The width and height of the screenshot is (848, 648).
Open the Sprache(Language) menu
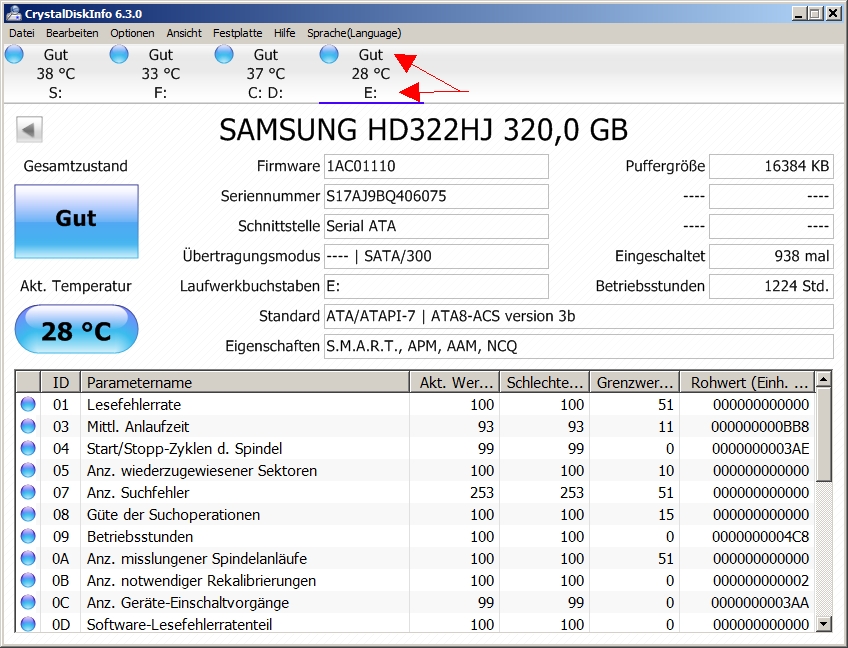tap(354, 33)
